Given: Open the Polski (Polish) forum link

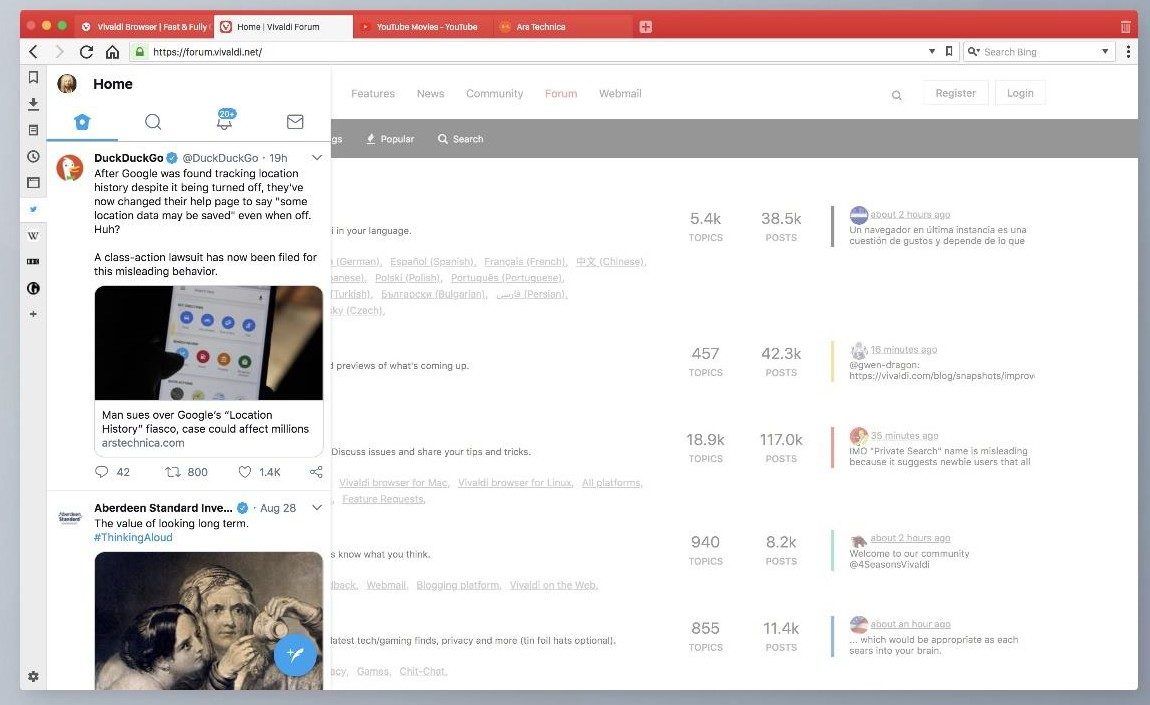Looking at the screenshot, I should point(408,278).
